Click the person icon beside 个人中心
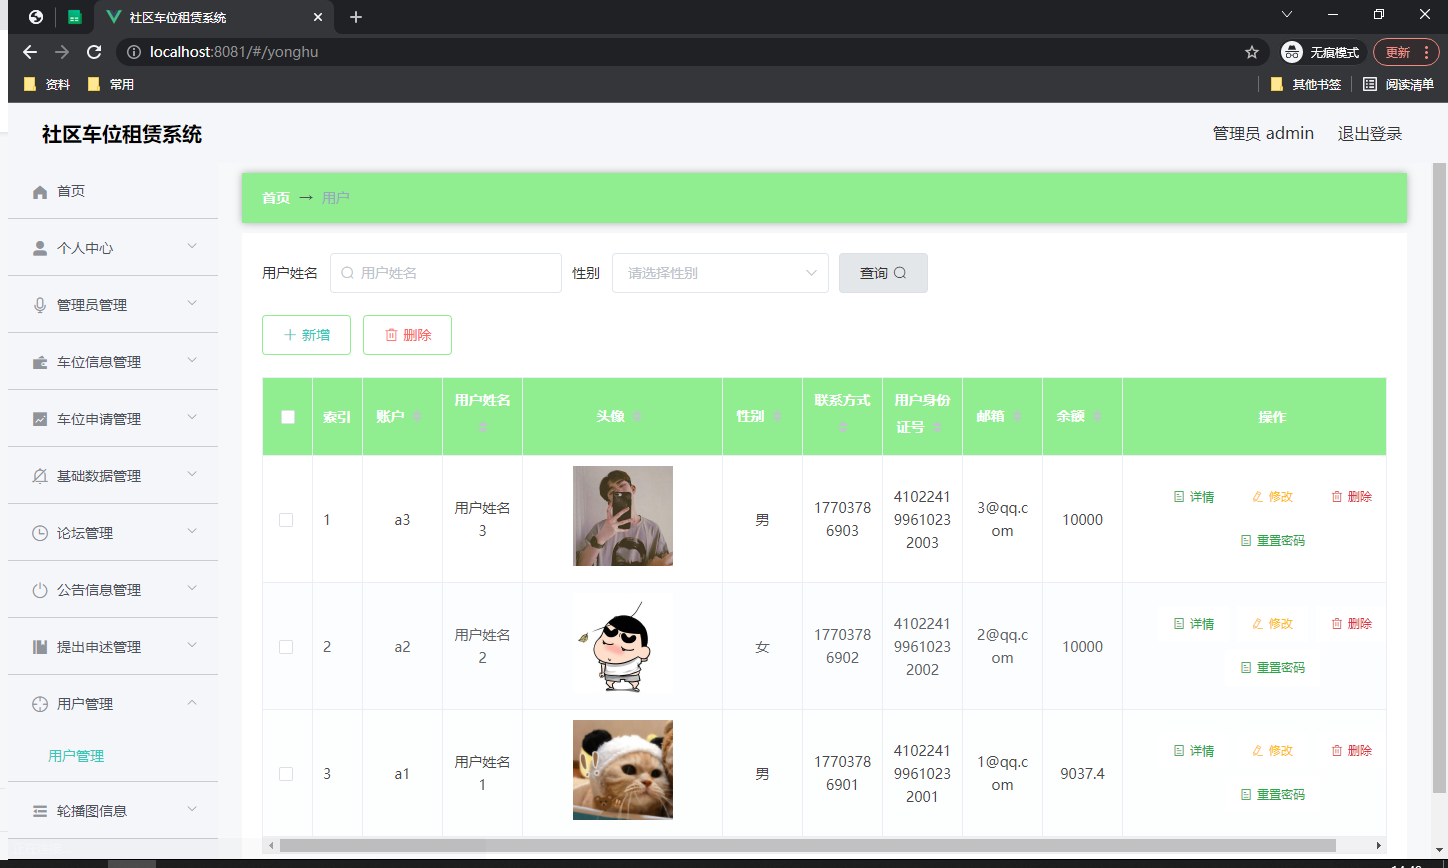Screen dimensions: 1448x868 [39, 247]
